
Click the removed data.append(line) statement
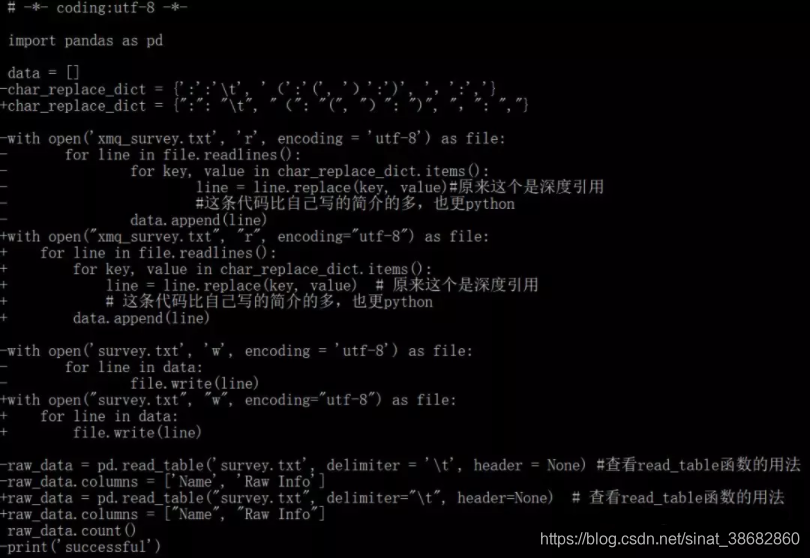(198, 220)
